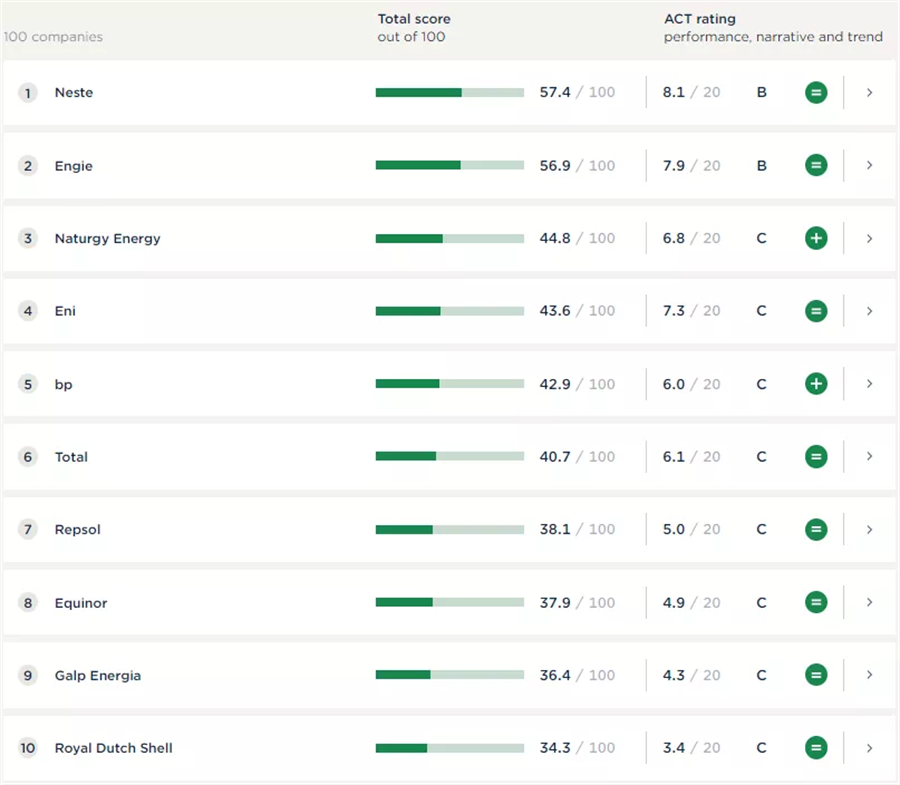
Task: Open the Royal Dutch Shell company name
Action: coord(113,748)
